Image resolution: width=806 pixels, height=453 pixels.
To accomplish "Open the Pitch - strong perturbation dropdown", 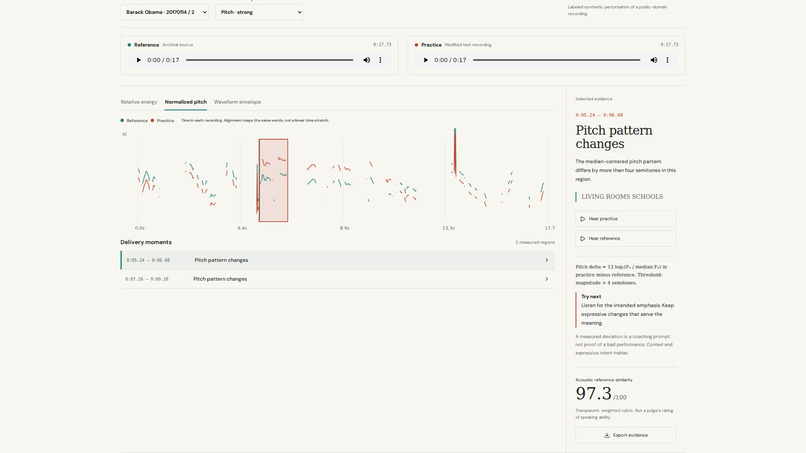I will (259, 12).
